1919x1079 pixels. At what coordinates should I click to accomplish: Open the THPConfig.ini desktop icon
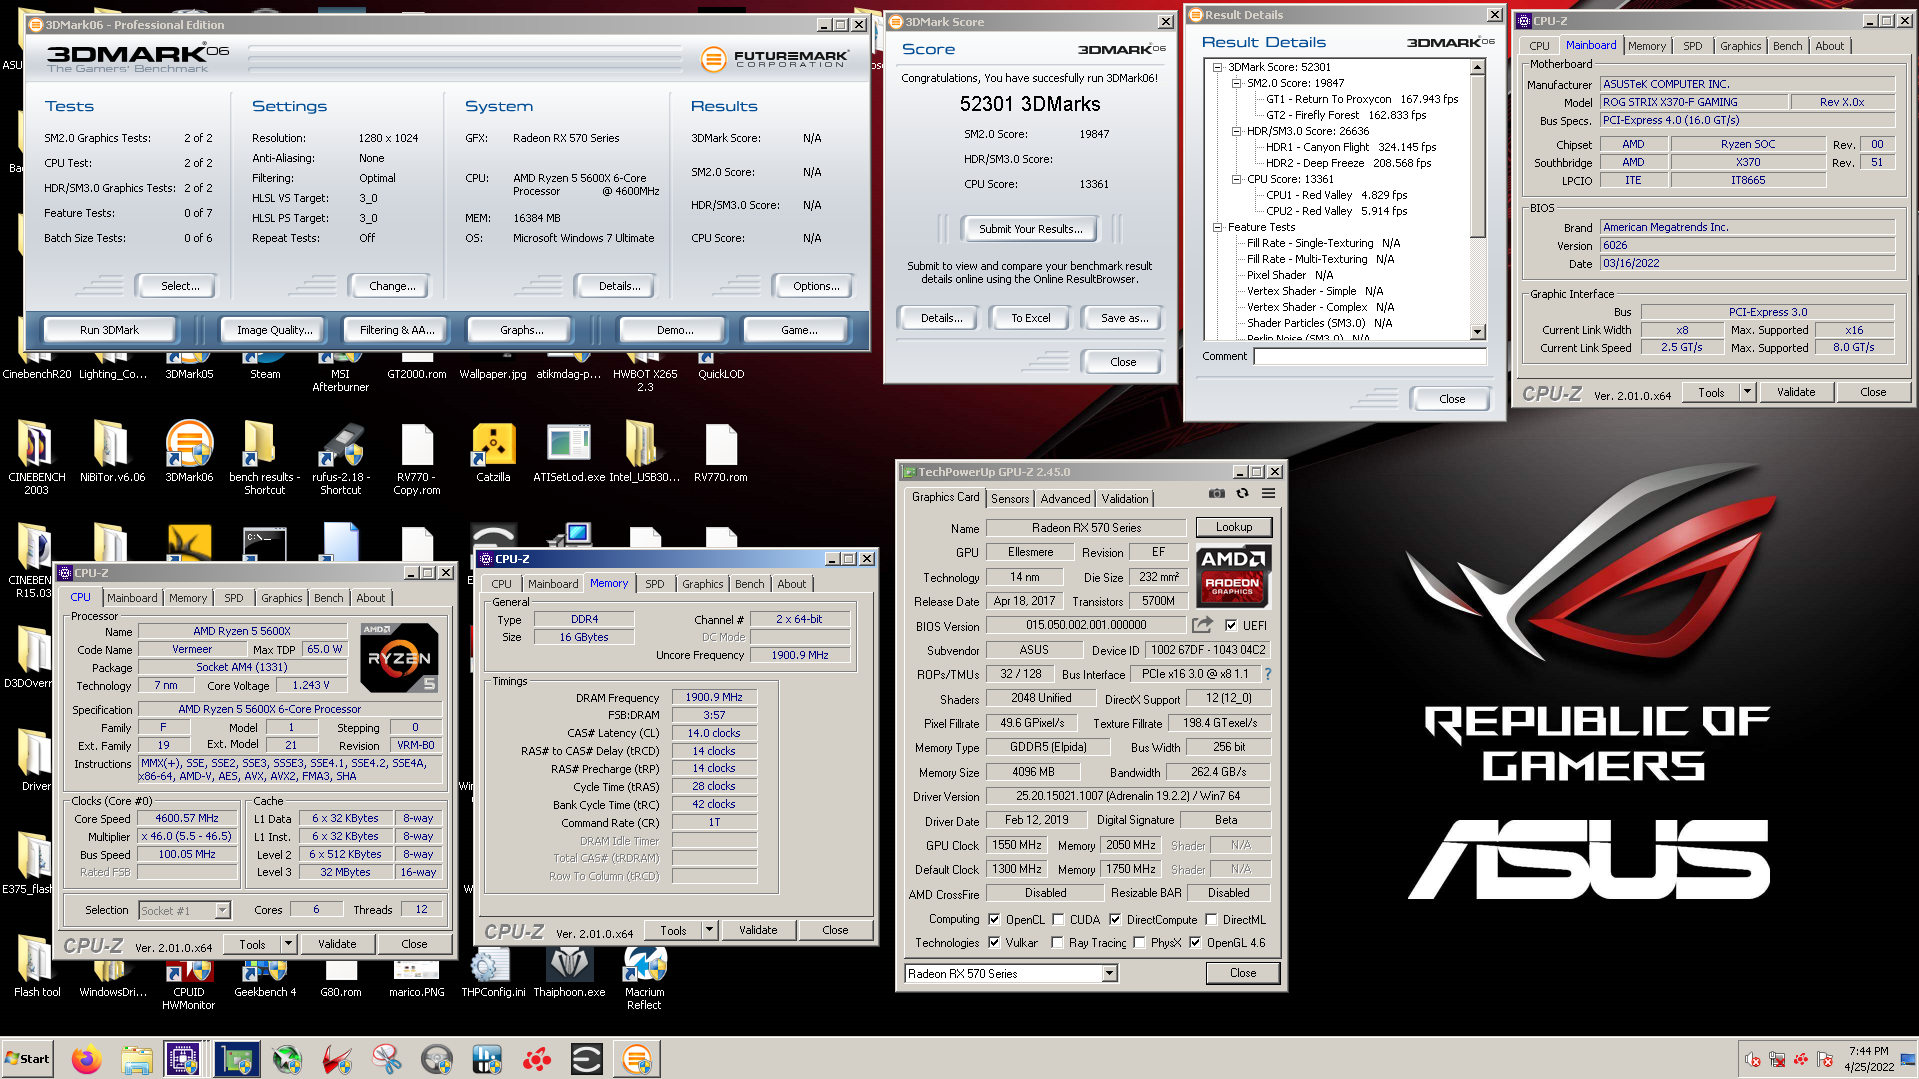click(x=493, y=971)
